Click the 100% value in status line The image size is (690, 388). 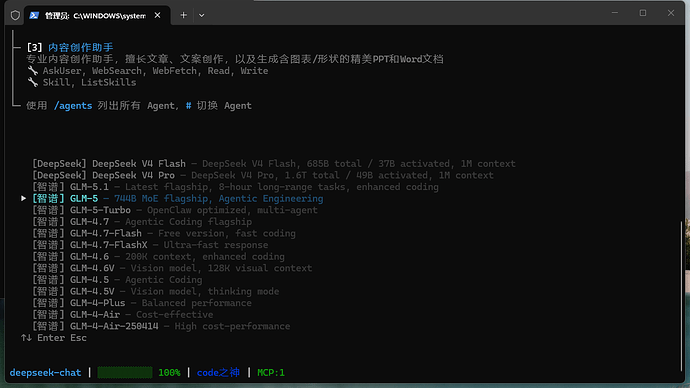(169, 373)
